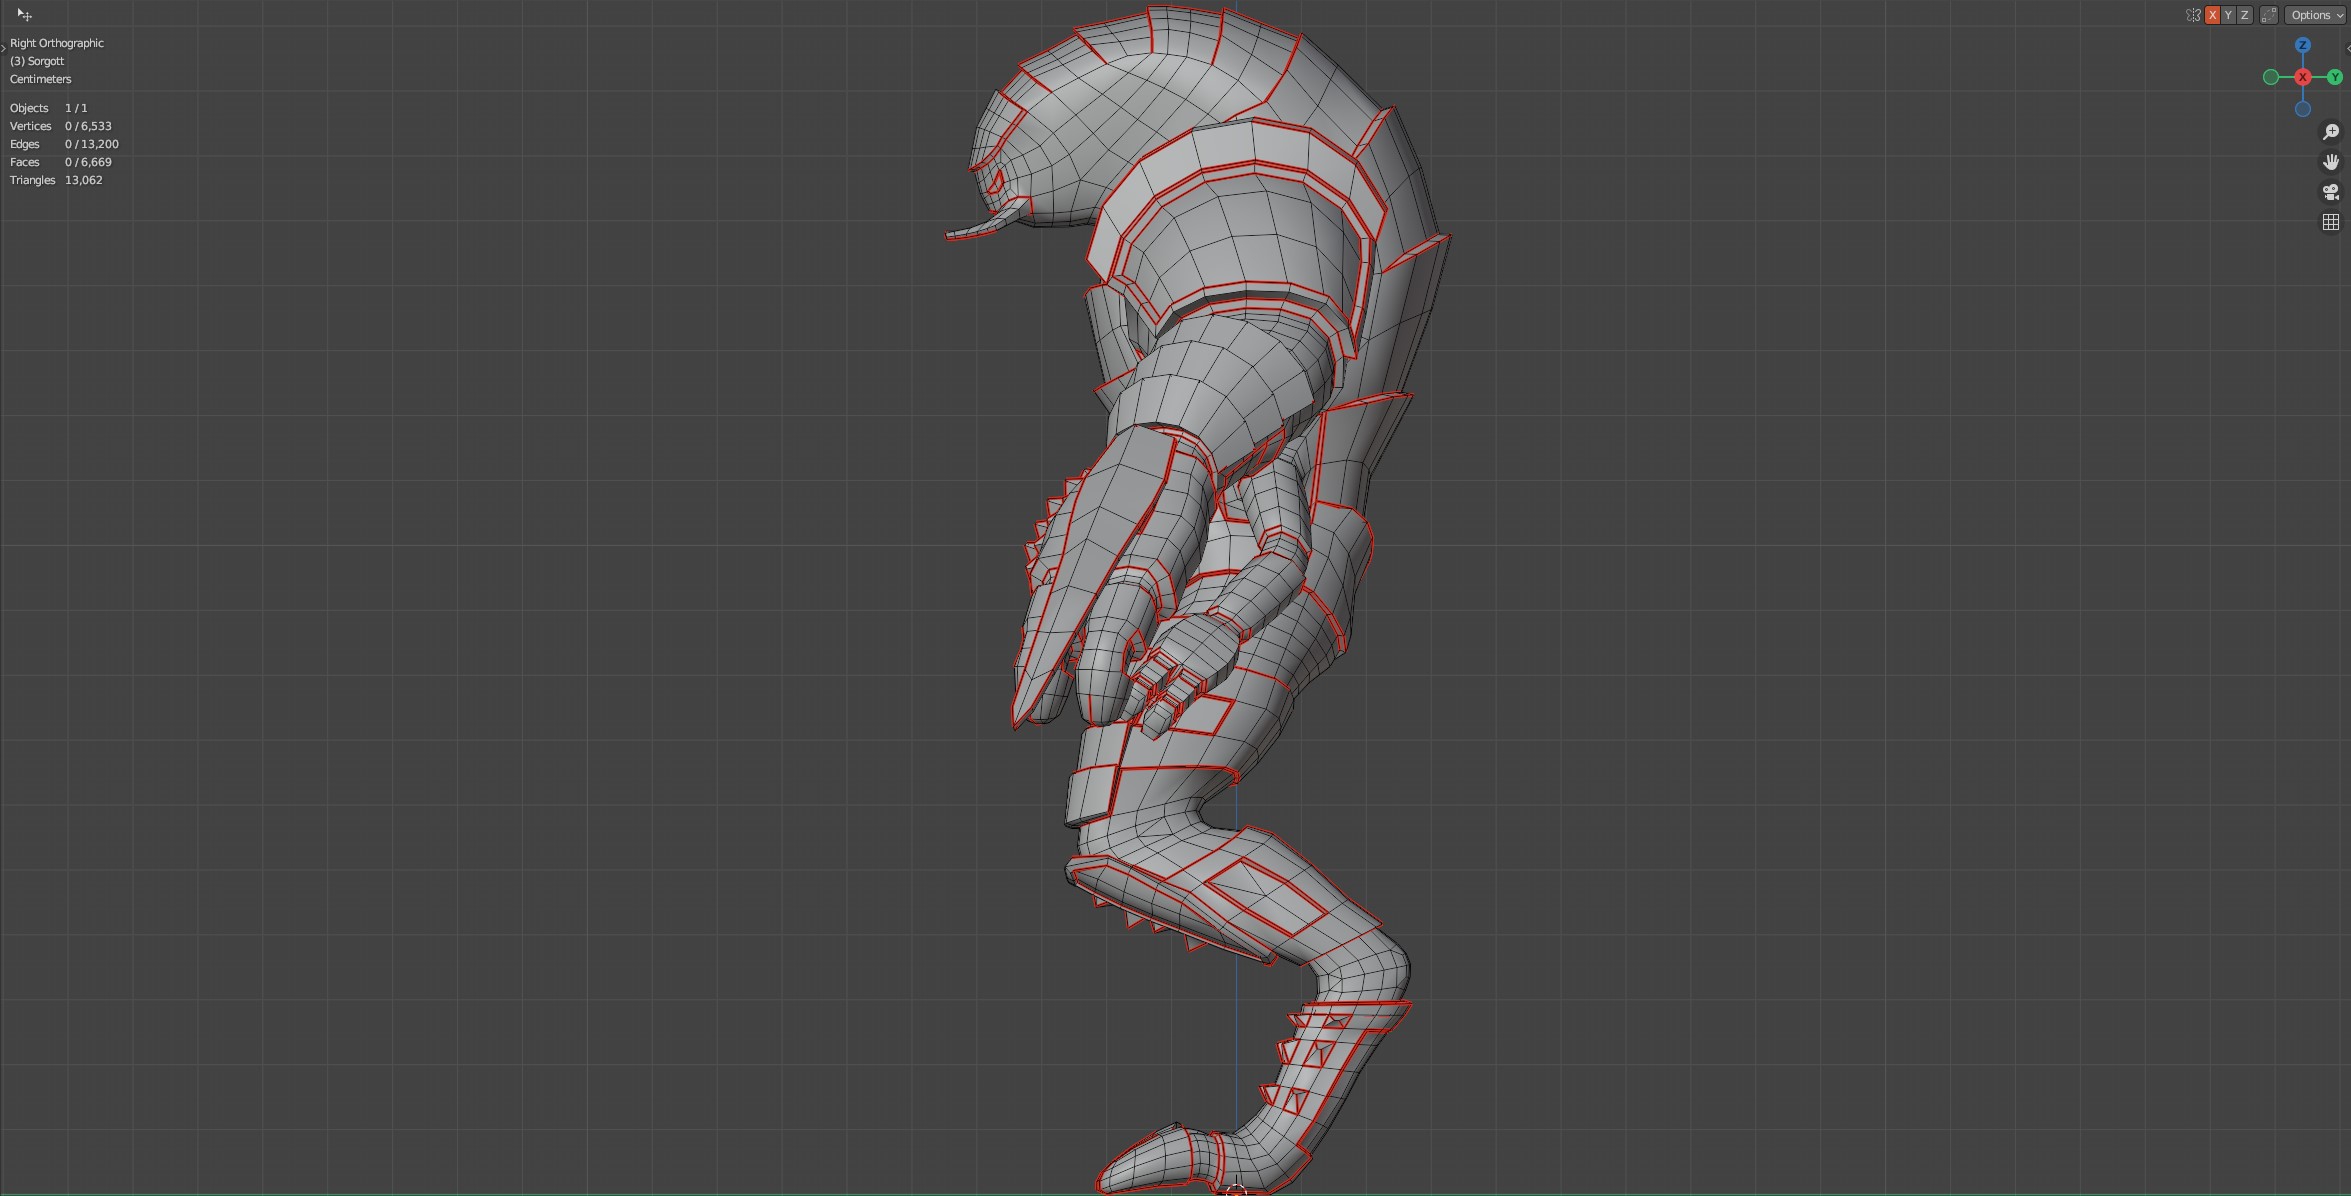Click the mirror butterfly icon
The image size is (2351, 1196).
pos(2193,15)
